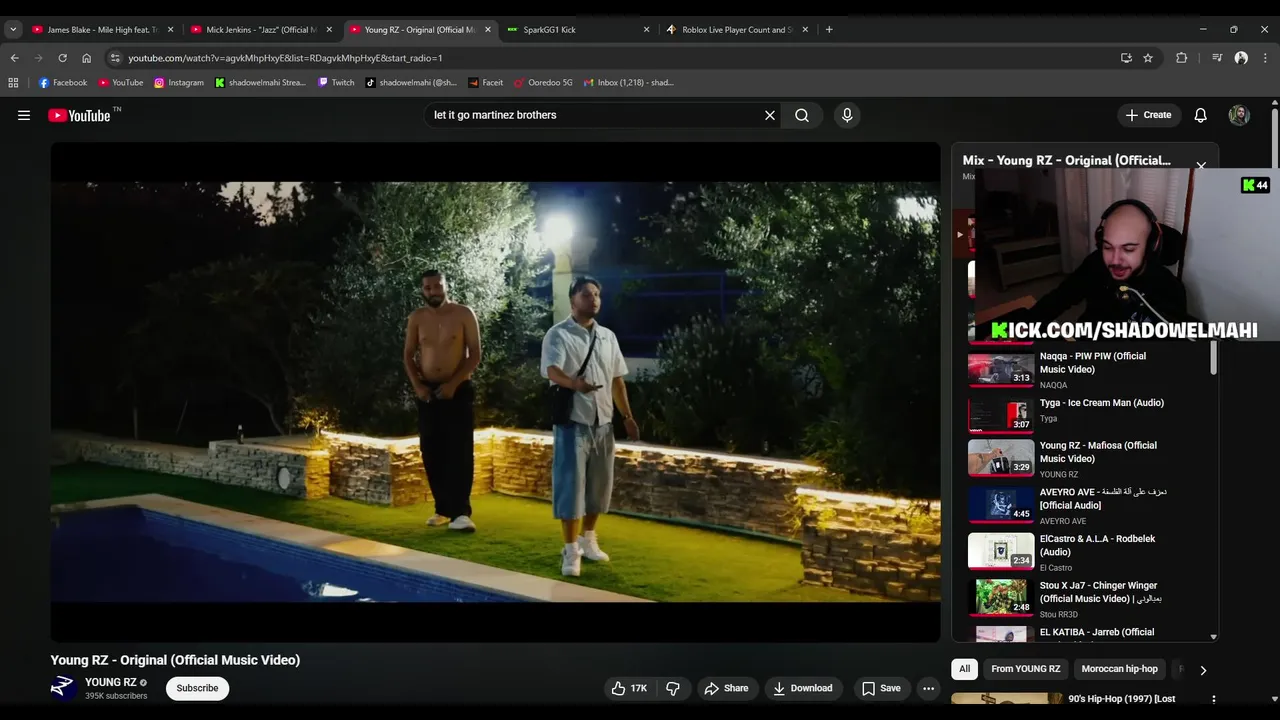The height and width of the screenshot is (720, 1280).
Task: Open tab search chevron dropdown
Action: coord(13,29)
